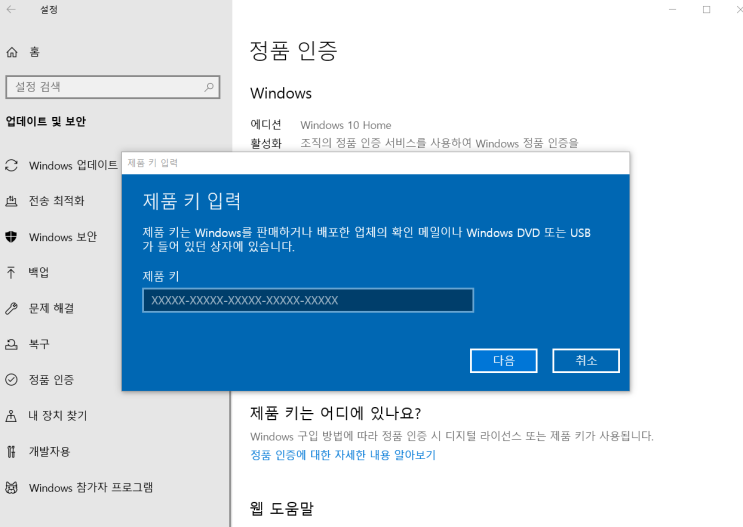Click the '제품 키 입력' blue dialog heading
Image resolution: width=743 pixels, height=527 pixels.
192,201
